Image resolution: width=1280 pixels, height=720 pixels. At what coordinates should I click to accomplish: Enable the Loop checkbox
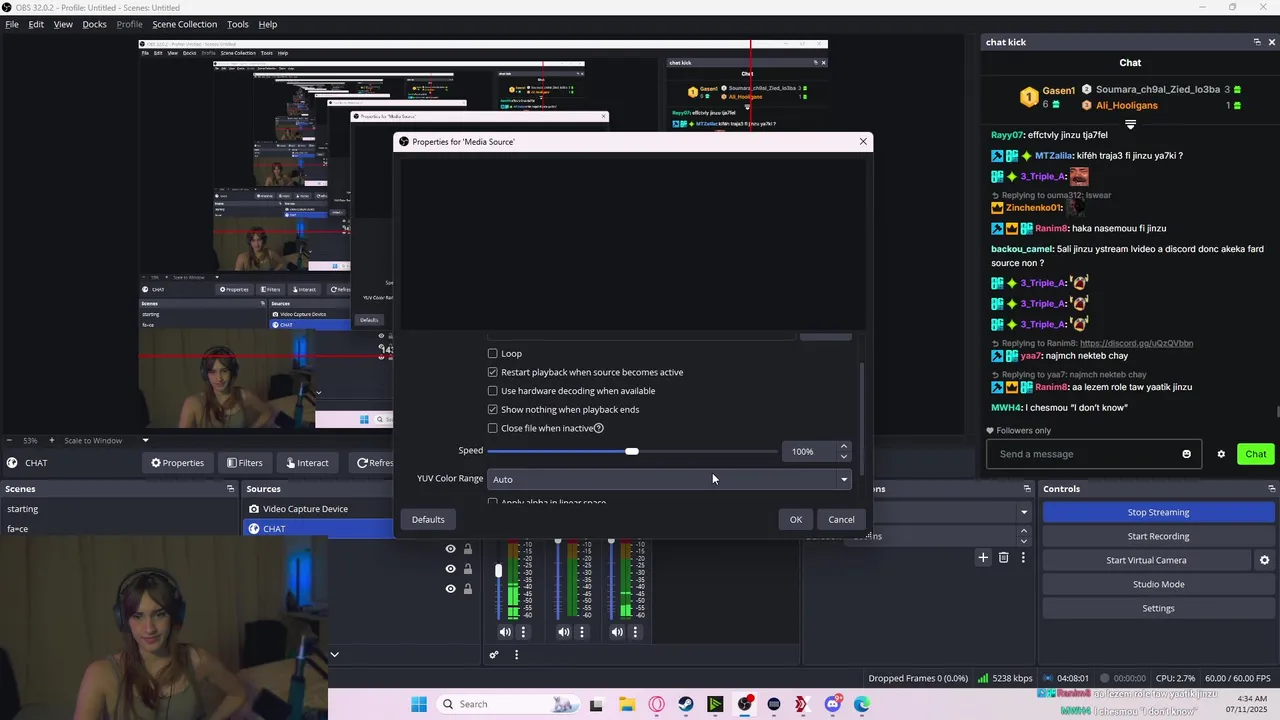coord(492,353)
